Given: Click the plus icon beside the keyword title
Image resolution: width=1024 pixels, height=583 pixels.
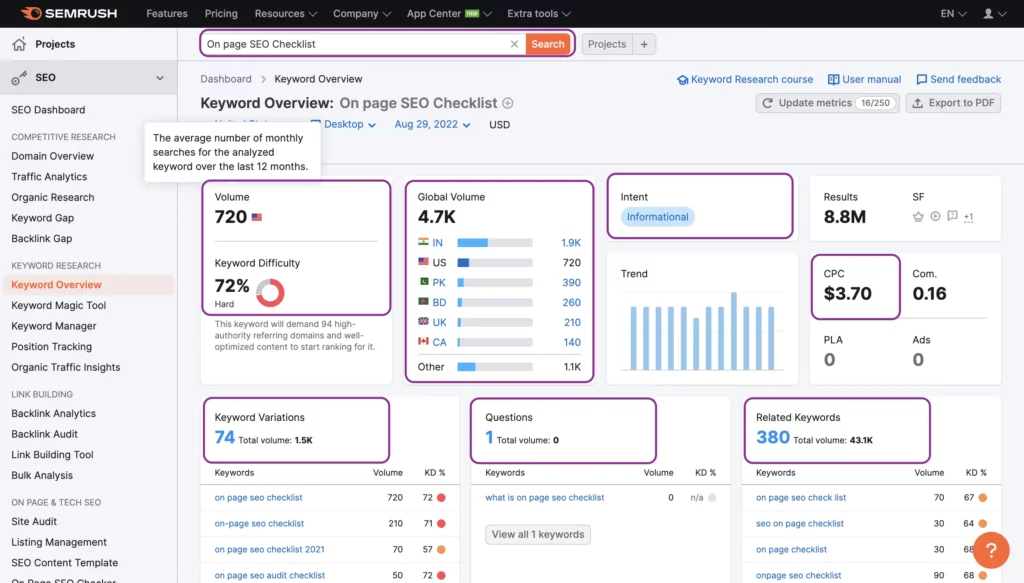Looking at the screenshot, I should point(507,103).
